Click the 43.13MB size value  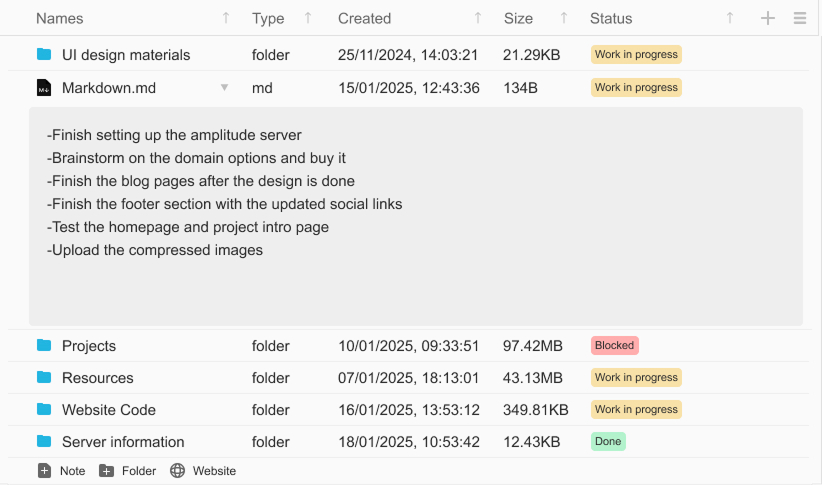tap(533, 378)
